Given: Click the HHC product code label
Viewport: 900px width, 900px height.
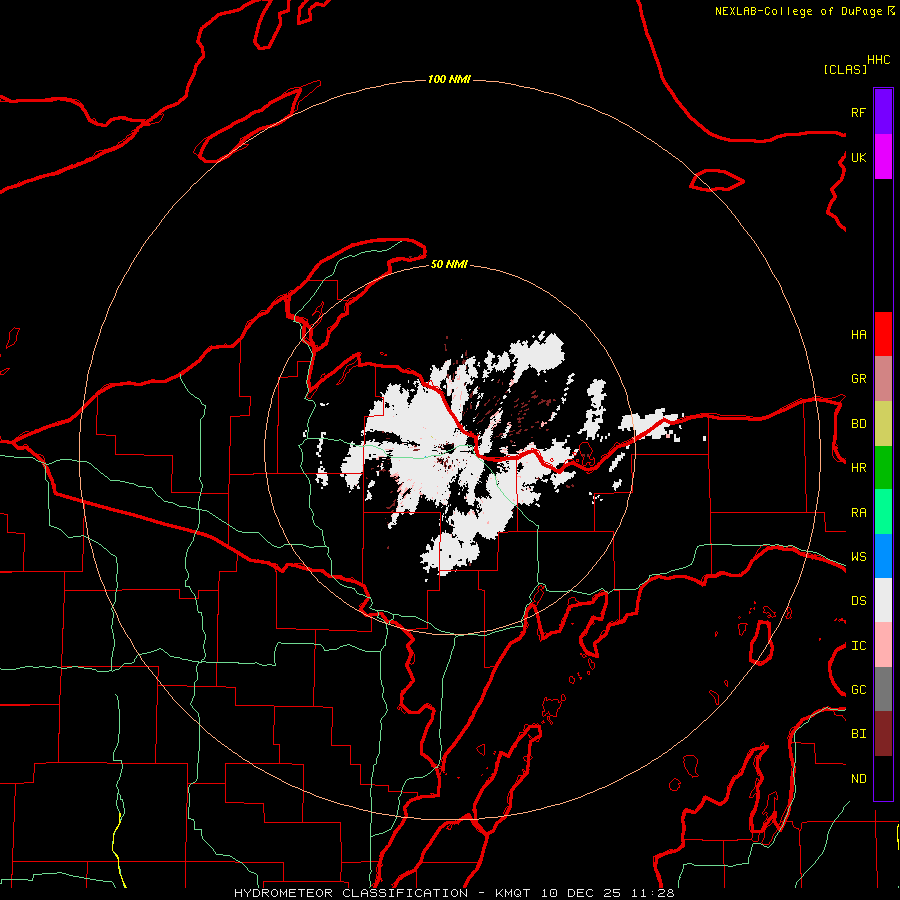Looking at the screenshot, I should click(879, 60).
